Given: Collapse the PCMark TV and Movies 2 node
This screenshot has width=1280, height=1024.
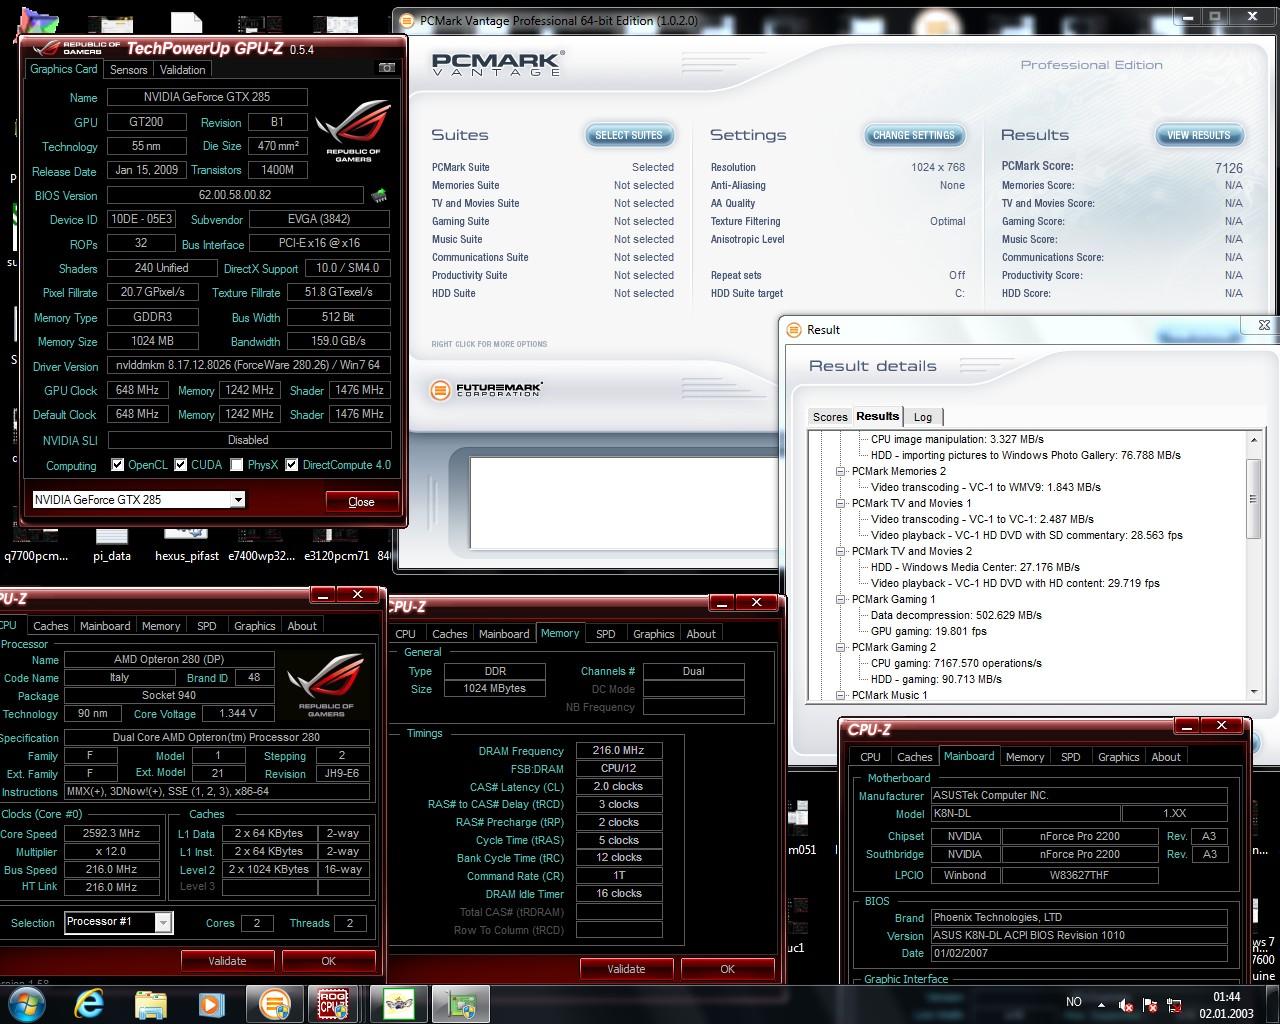Looking at the screenshot, I should (x=841, y=551).
